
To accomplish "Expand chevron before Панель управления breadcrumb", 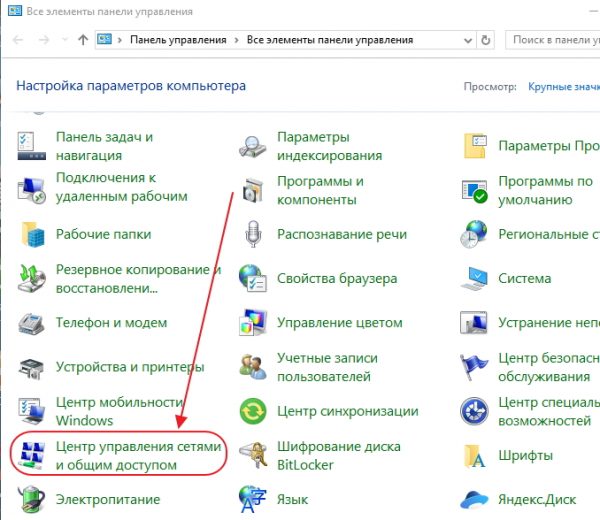I will pos(120,40).
